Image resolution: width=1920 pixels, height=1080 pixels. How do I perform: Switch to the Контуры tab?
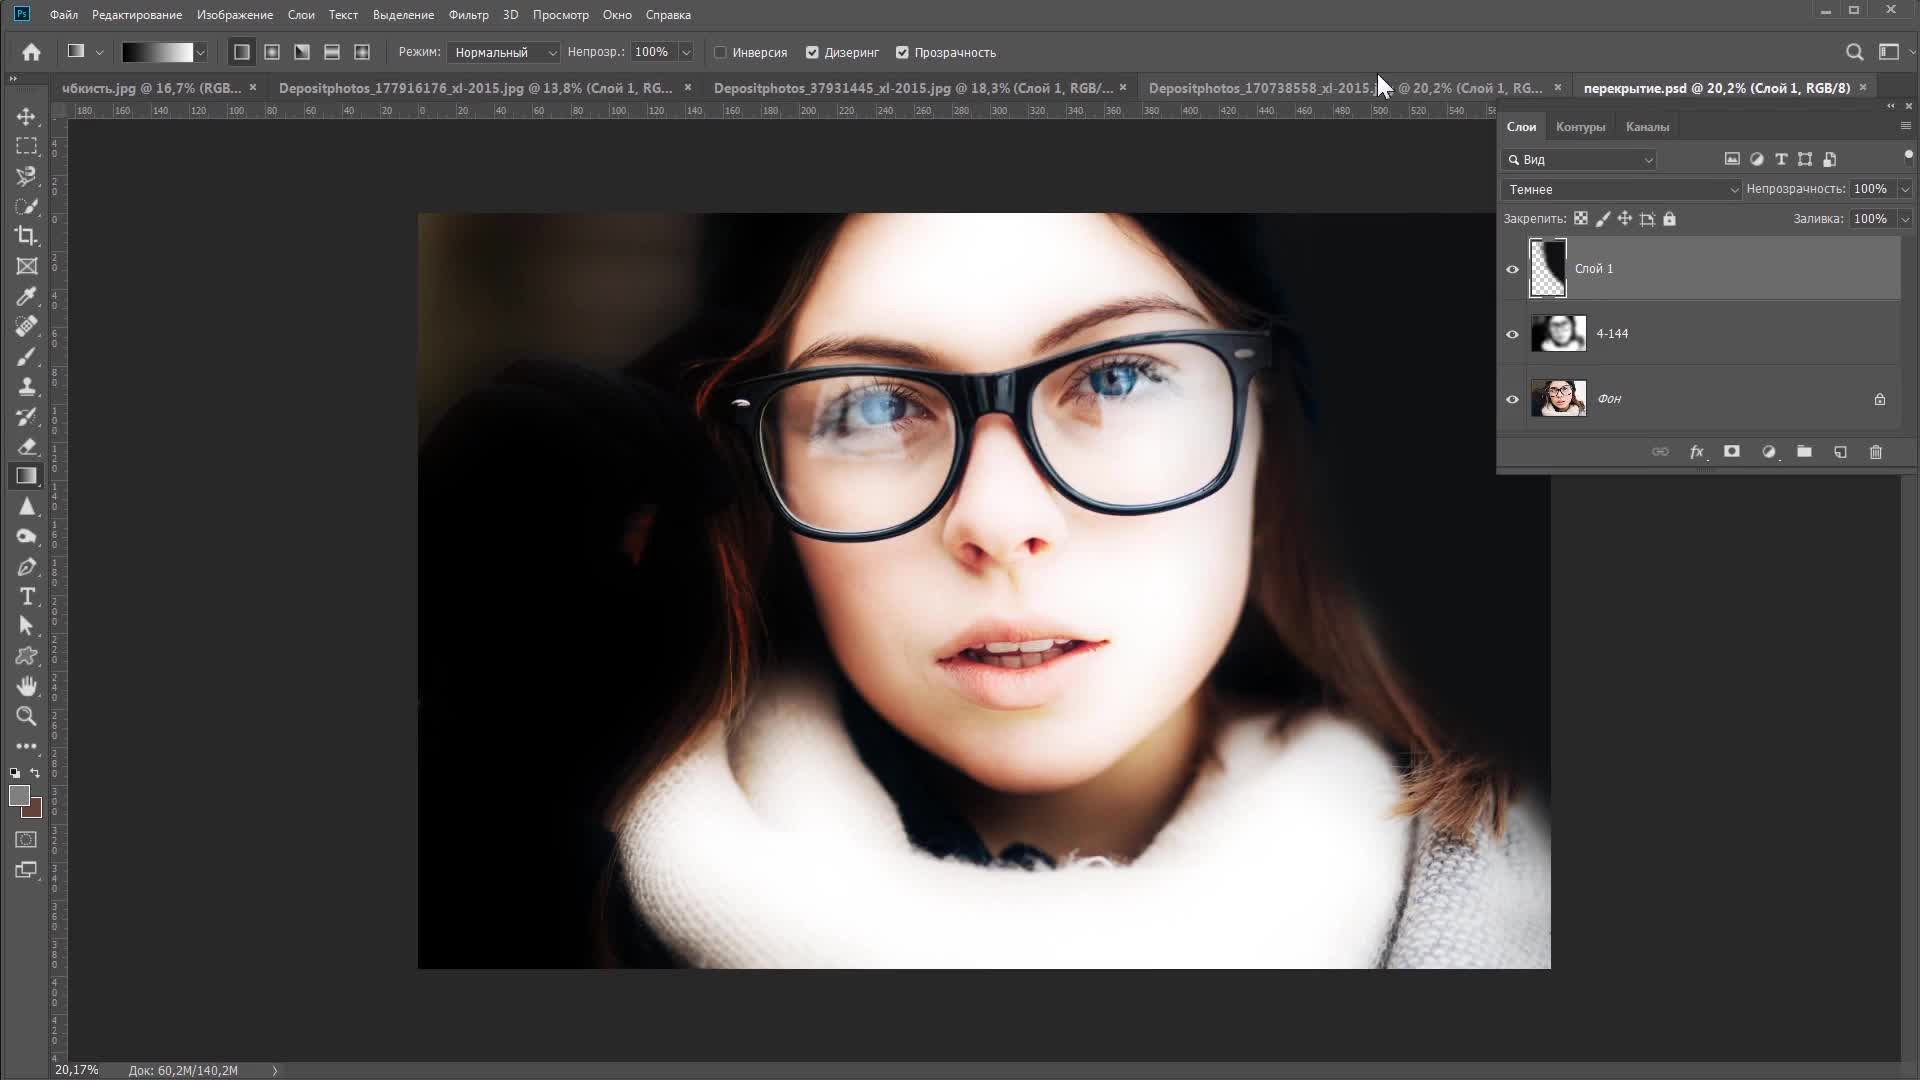(x=1580, y=127)
